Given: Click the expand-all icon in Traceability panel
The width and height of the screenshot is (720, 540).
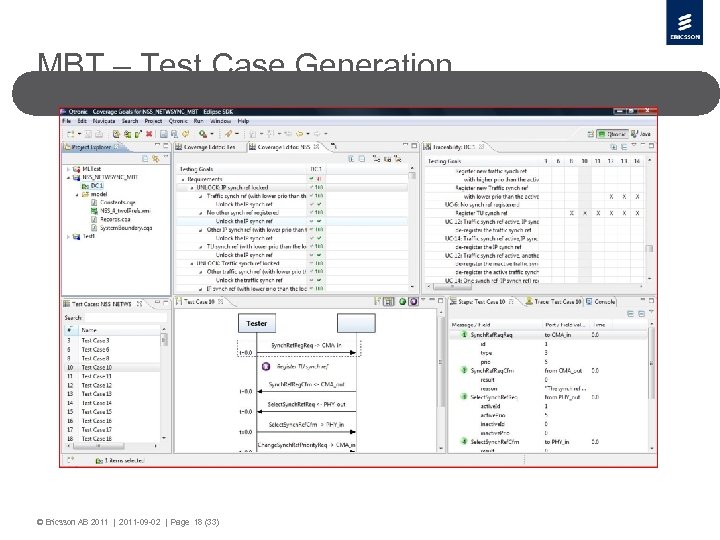Looking at the screenshot, I should click(x=613, y=147).
